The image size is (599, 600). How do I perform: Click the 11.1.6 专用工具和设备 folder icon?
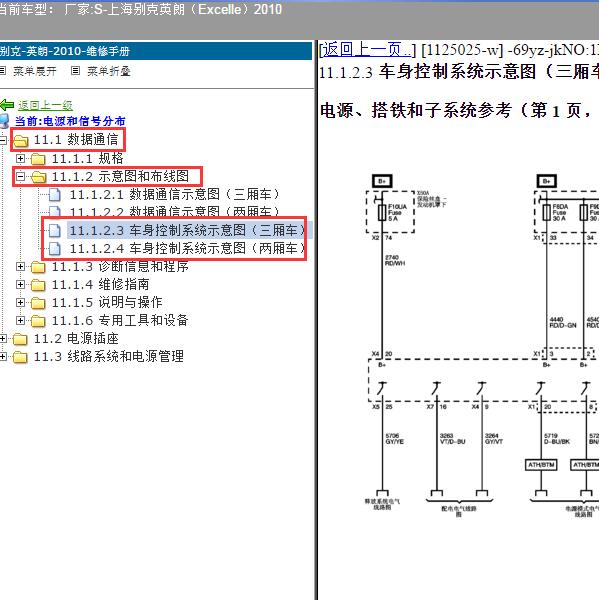coord(38,321)
